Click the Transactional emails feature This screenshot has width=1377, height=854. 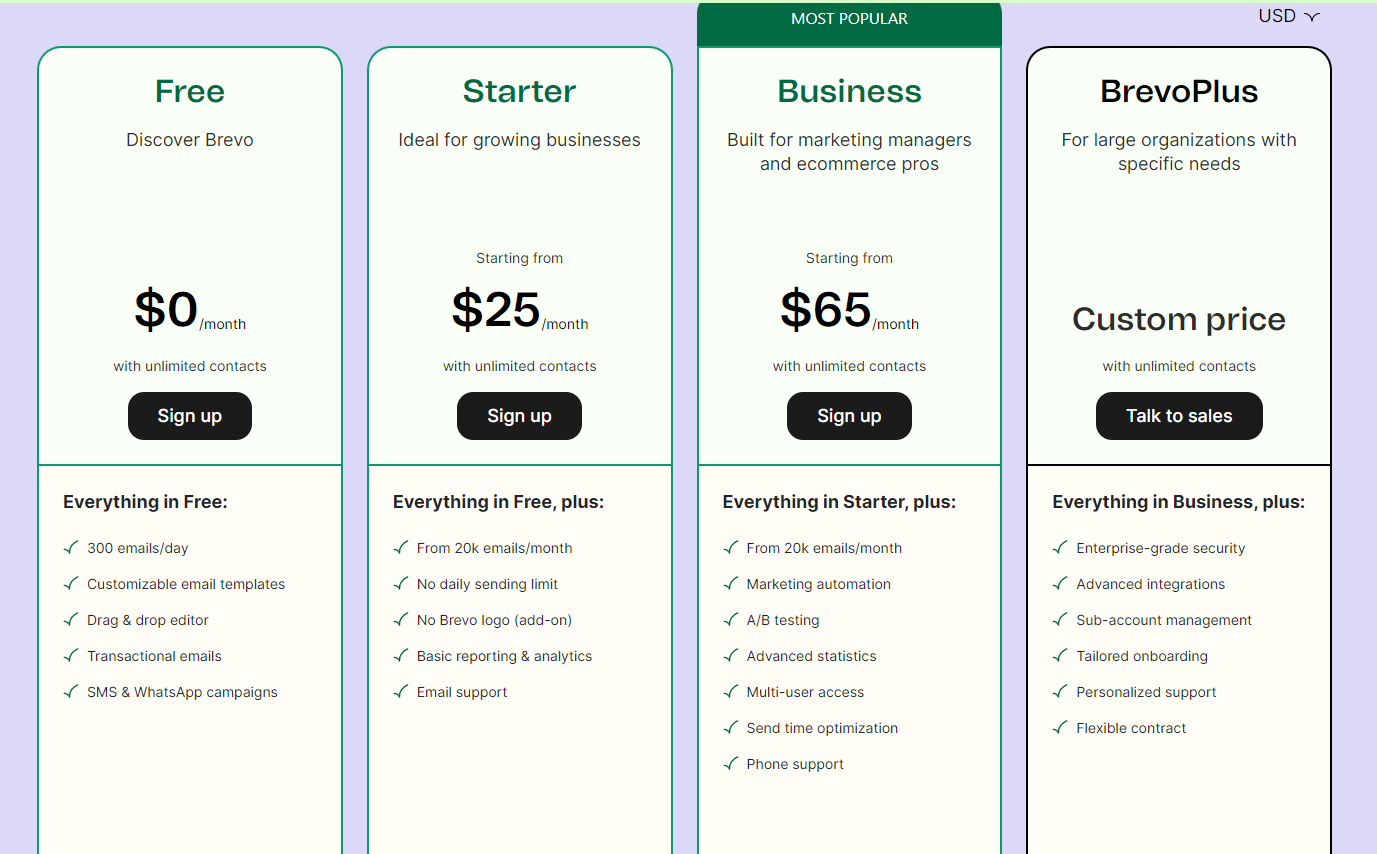point(154,656)
